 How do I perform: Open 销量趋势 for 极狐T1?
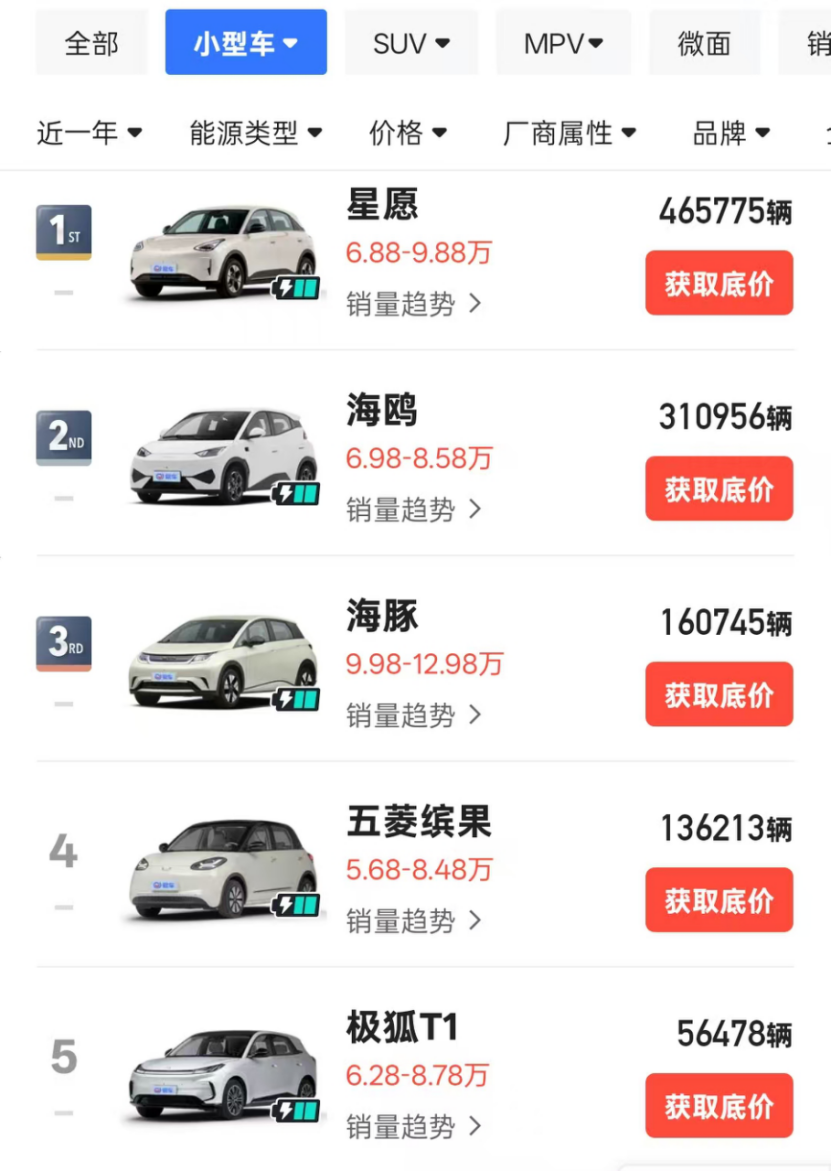coord(414,1126)
